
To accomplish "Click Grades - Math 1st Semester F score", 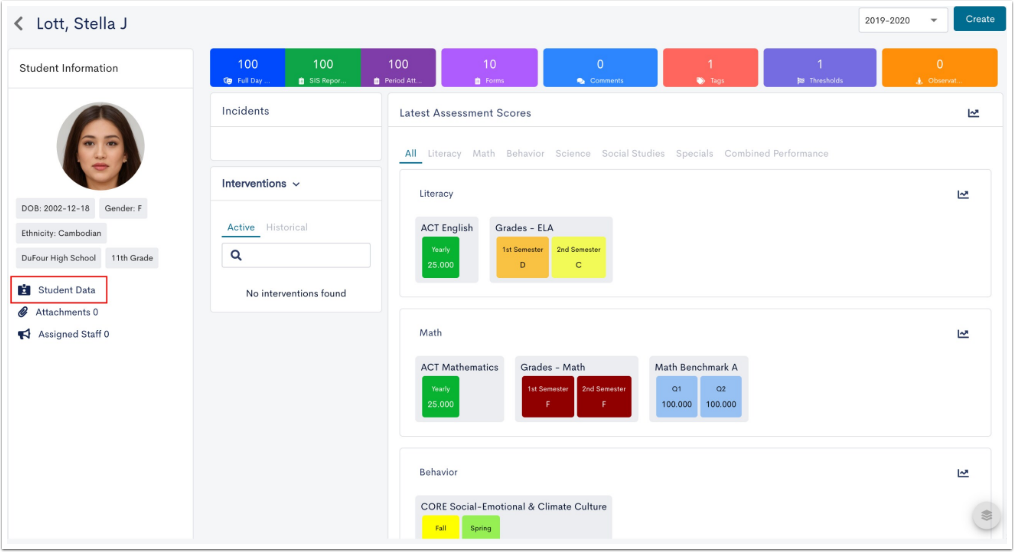I will [x=548, y=397].
